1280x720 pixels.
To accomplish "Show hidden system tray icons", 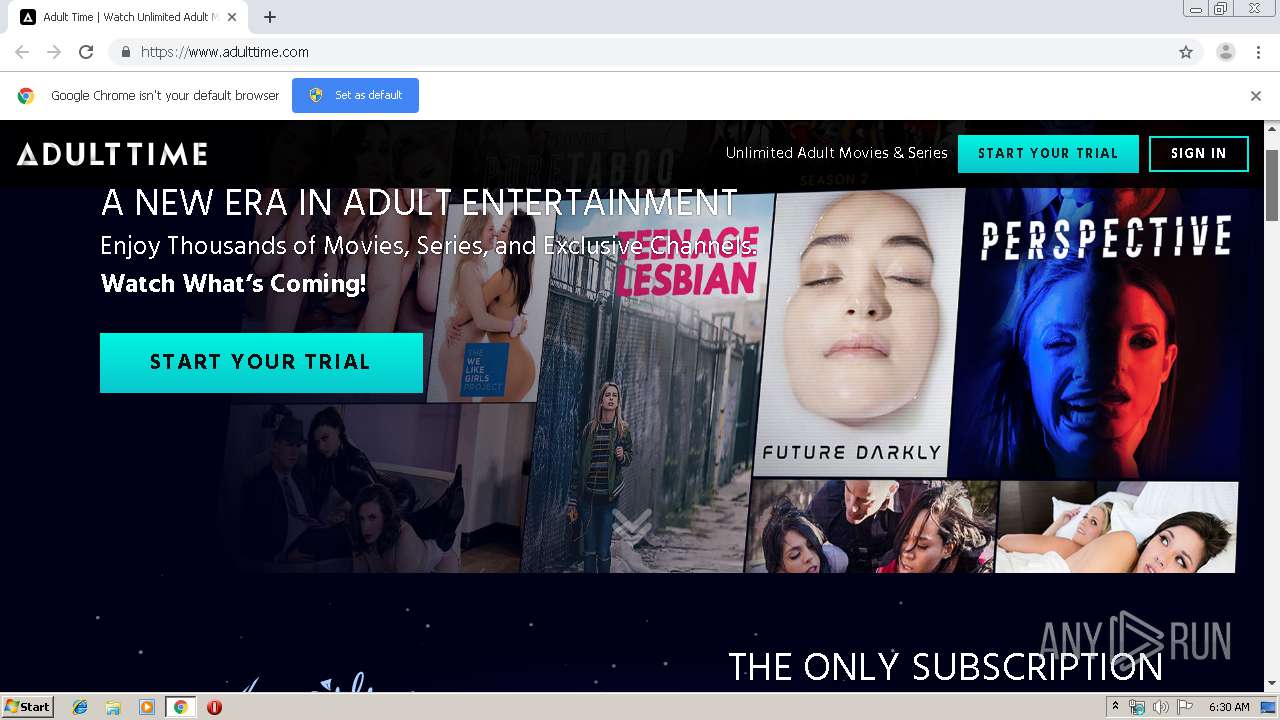I will point(1116,707).
